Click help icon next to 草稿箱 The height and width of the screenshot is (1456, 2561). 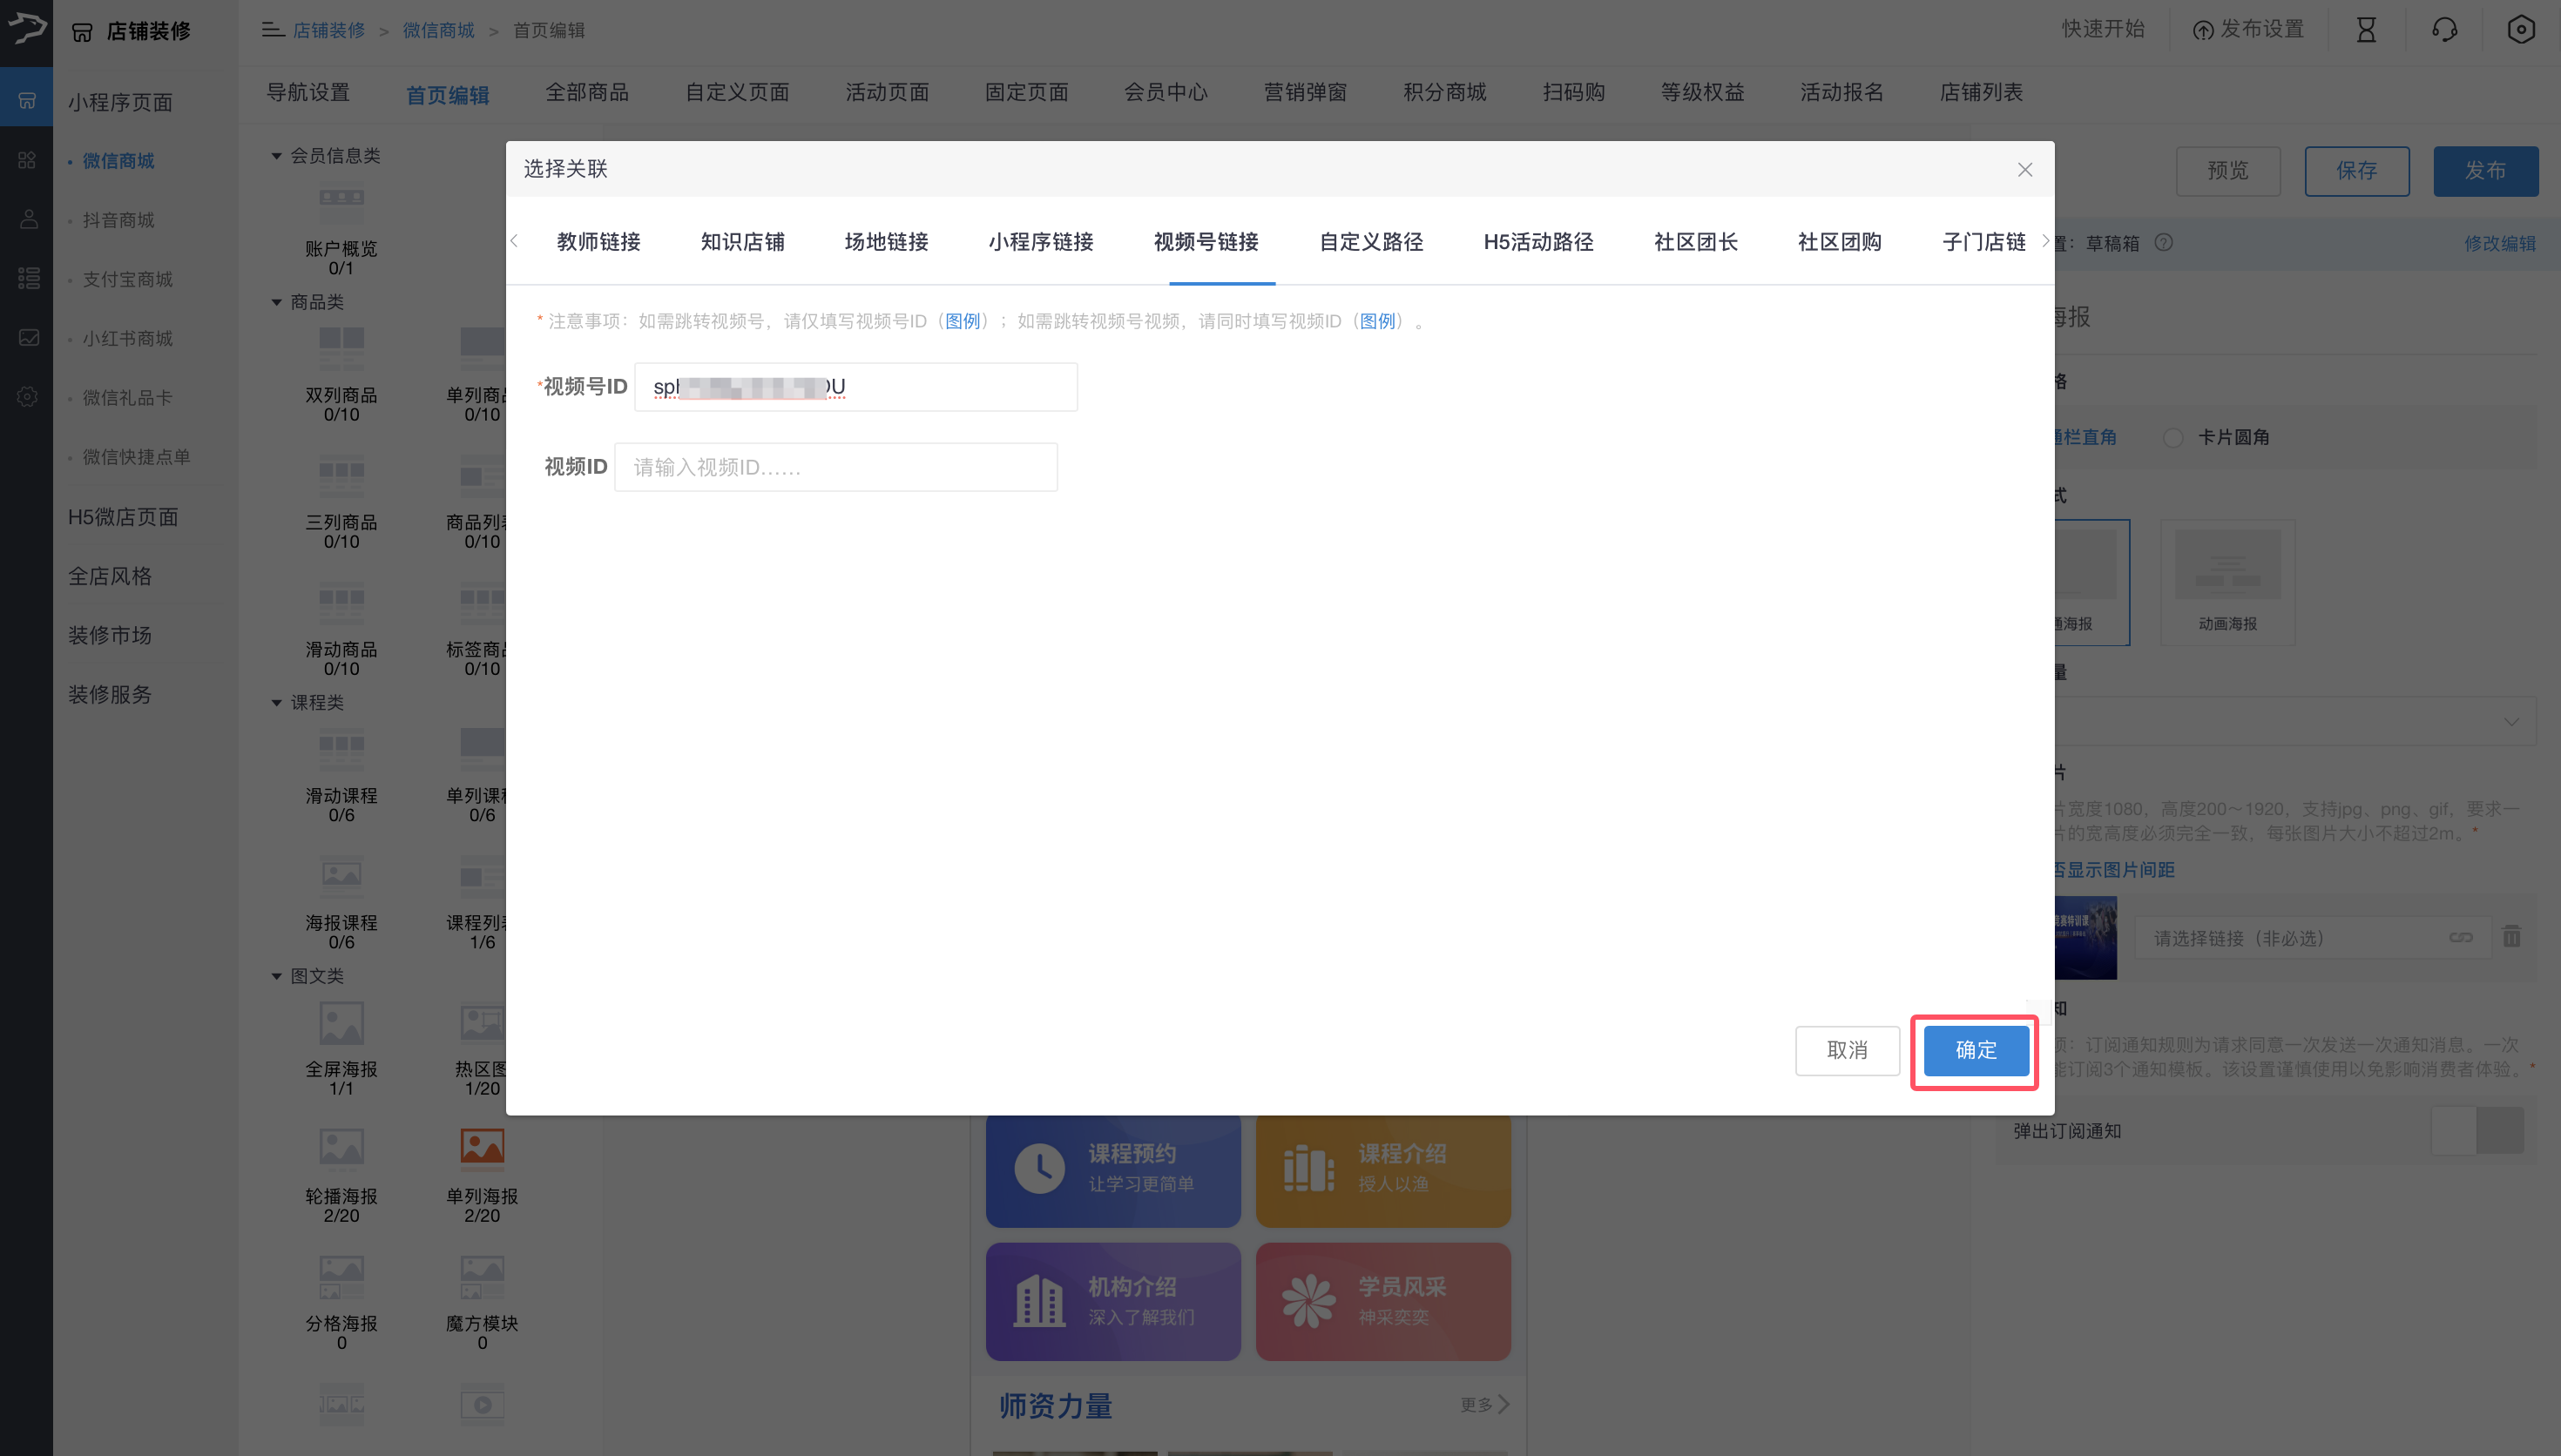pyautogui.click(x=2164, y=243)
